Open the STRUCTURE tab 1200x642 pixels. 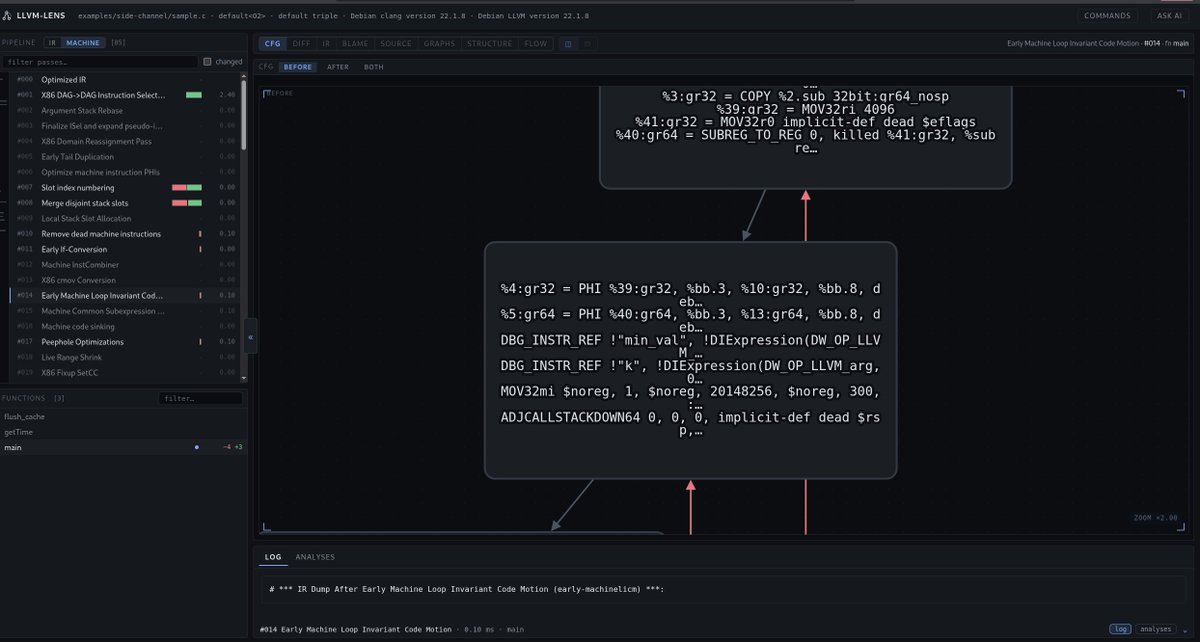coord(490,44)
